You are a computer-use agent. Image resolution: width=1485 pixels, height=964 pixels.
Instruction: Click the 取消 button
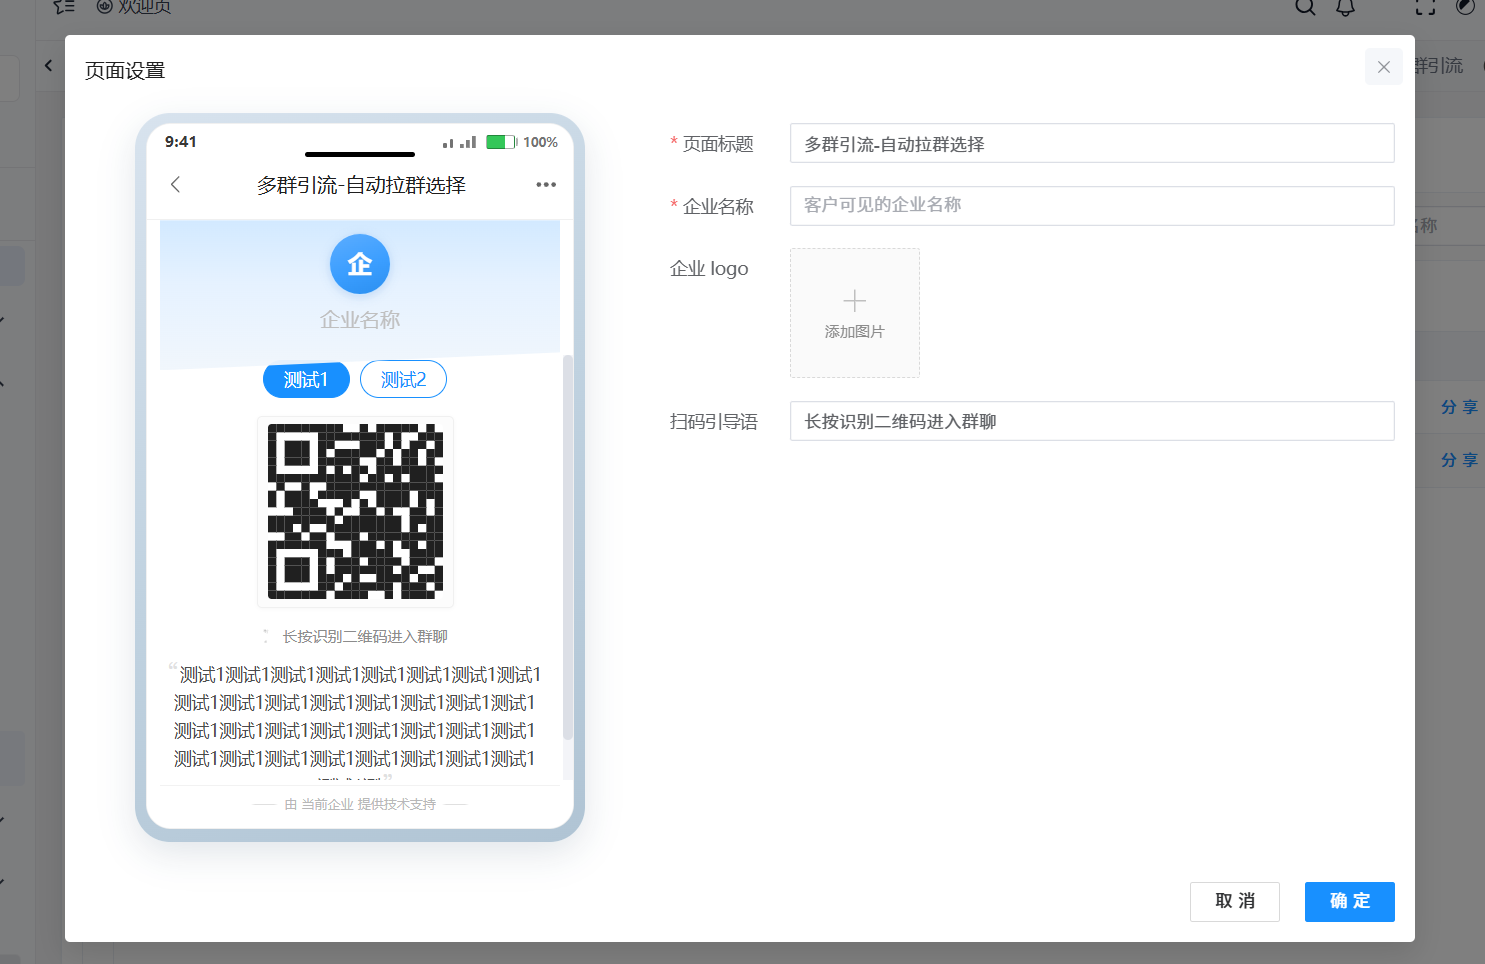pos(1235,901)
